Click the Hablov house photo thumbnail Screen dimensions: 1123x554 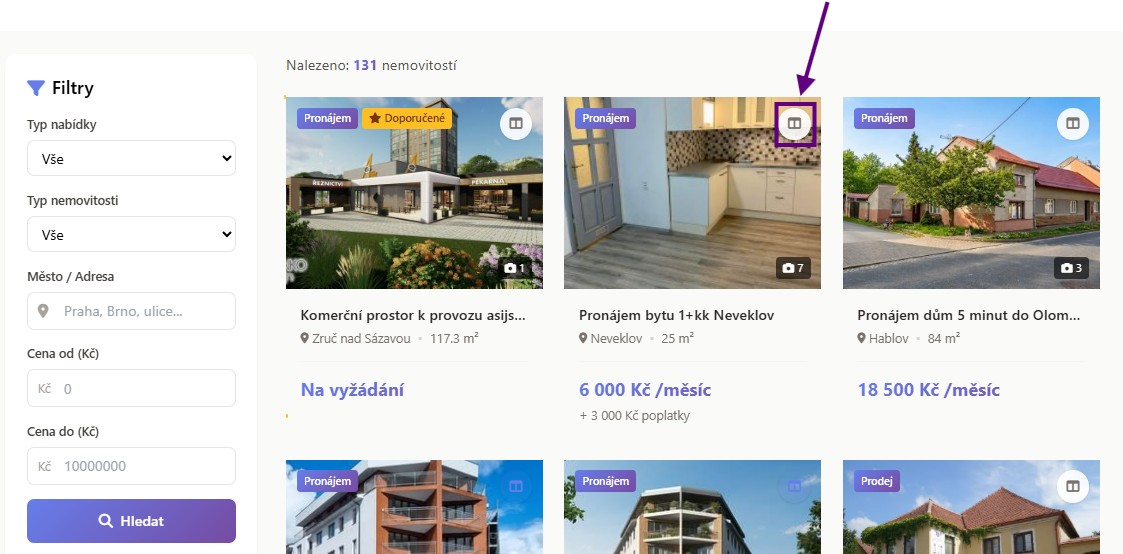click(971, 193)
